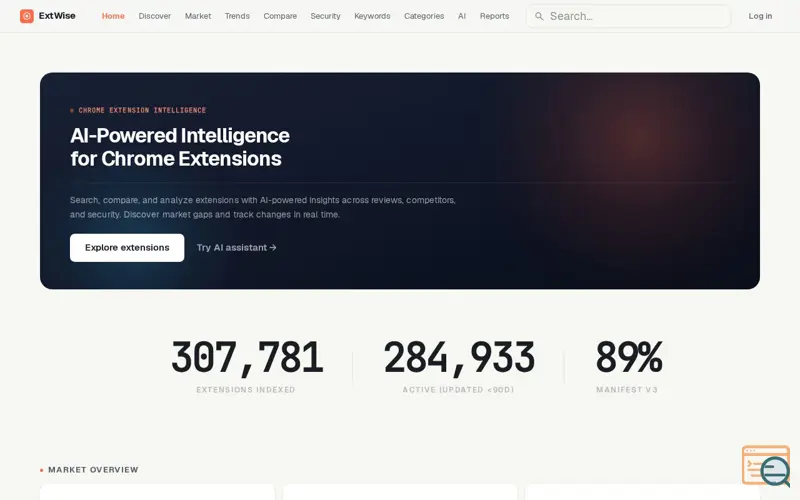Click the AI-Powered Intelligence headline
Image resolution: width=800 pixels, height=500 pixels.
(180, 147)
